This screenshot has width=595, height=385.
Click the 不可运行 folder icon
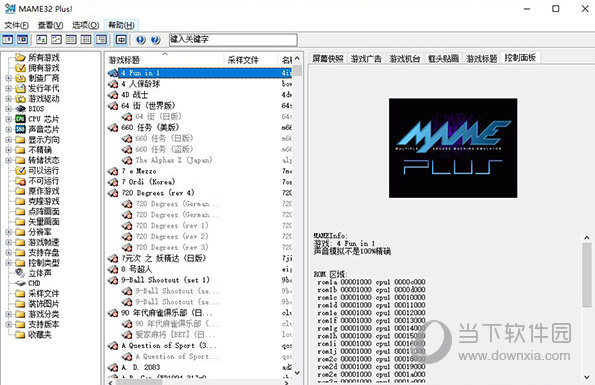coord(20,181)
